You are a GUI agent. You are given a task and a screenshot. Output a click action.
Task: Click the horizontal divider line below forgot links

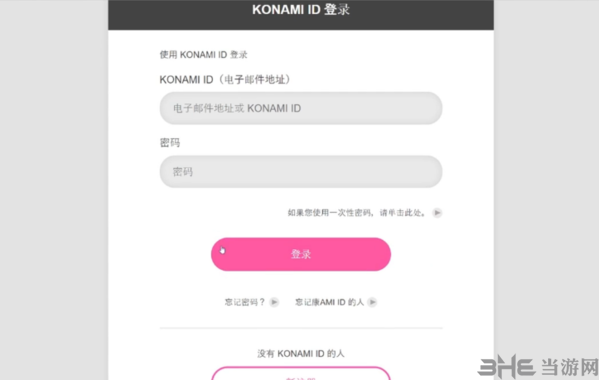[301, 328]
